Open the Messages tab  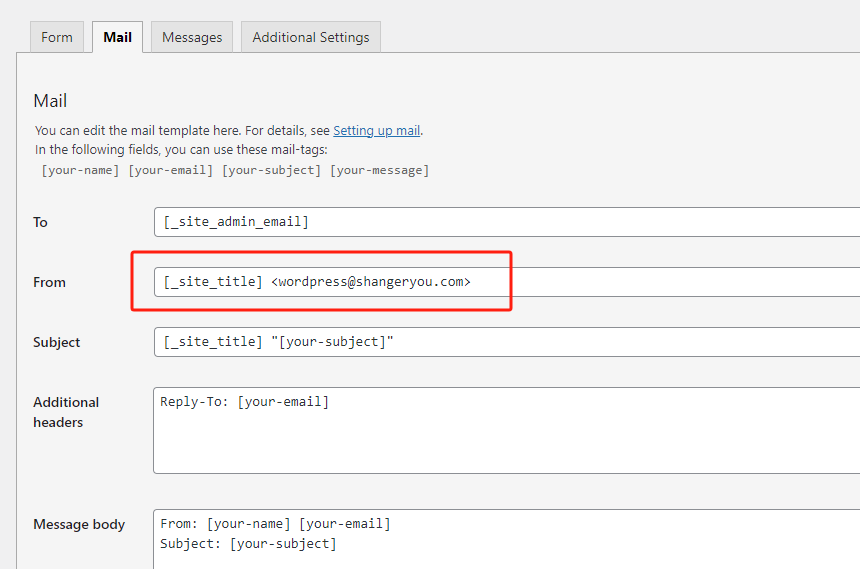(x=192, y=37)
